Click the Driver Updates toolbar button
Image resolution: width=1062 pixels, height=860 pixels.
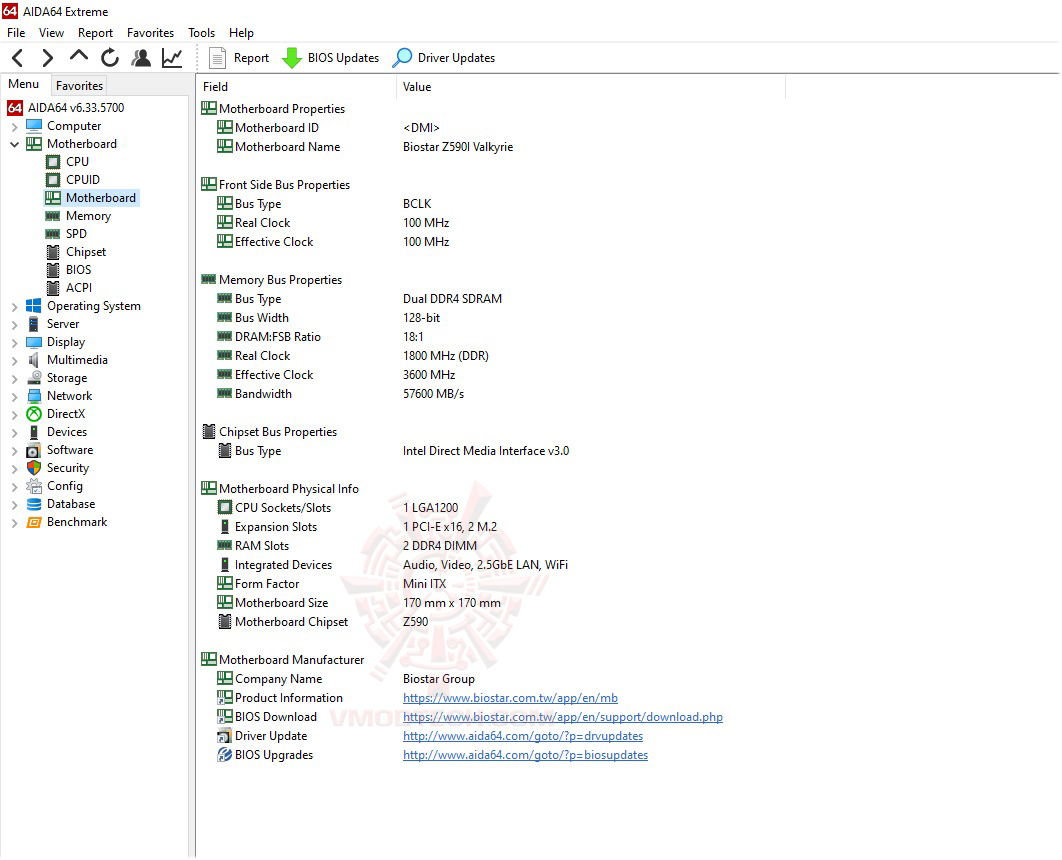(444, 58)
